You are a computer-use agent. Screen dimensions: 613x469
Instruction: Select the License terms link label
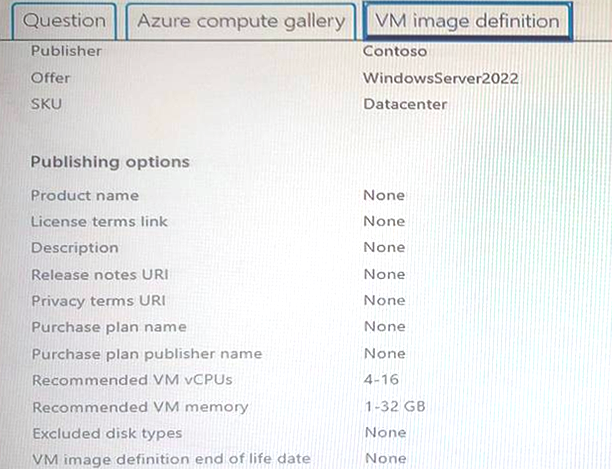pyautogui.click(x=99, y=222)
